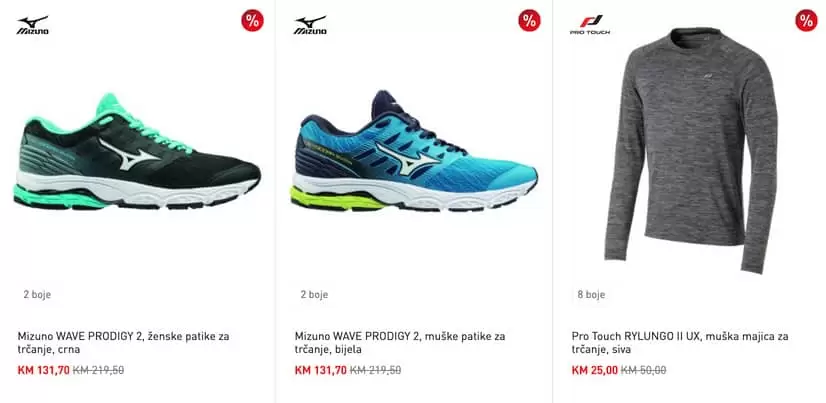Click the Pro Touch brand logo

point(590,25)
